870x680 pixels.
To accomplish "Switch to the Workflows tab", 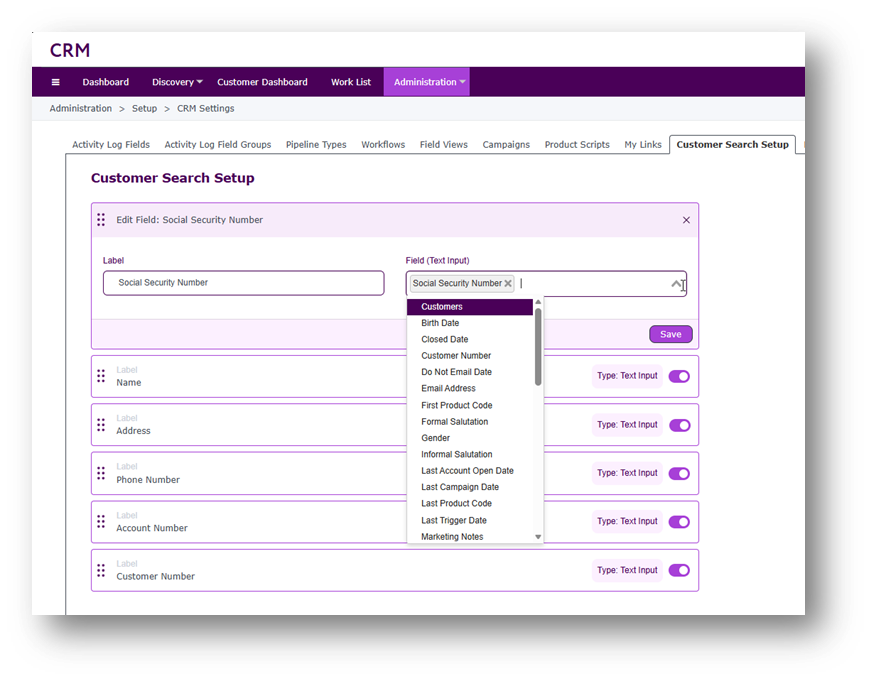I will click(383, 144).
